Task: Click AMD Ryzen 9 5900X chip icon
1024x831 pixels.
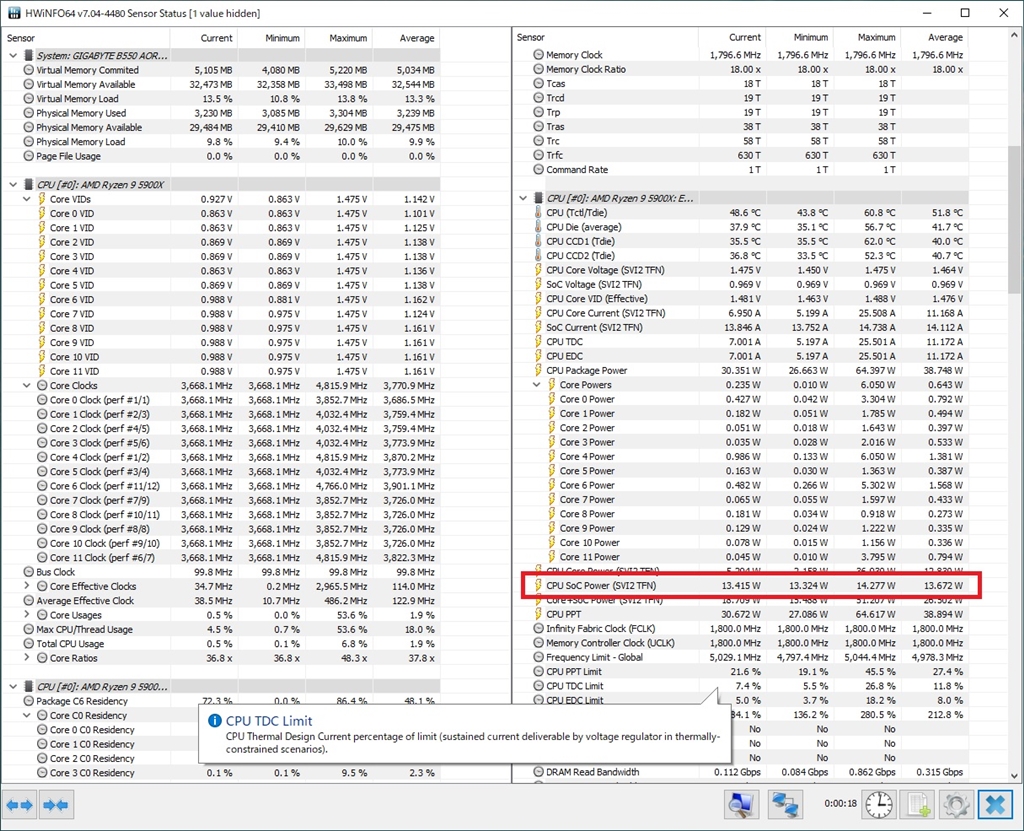Action: 29,185
